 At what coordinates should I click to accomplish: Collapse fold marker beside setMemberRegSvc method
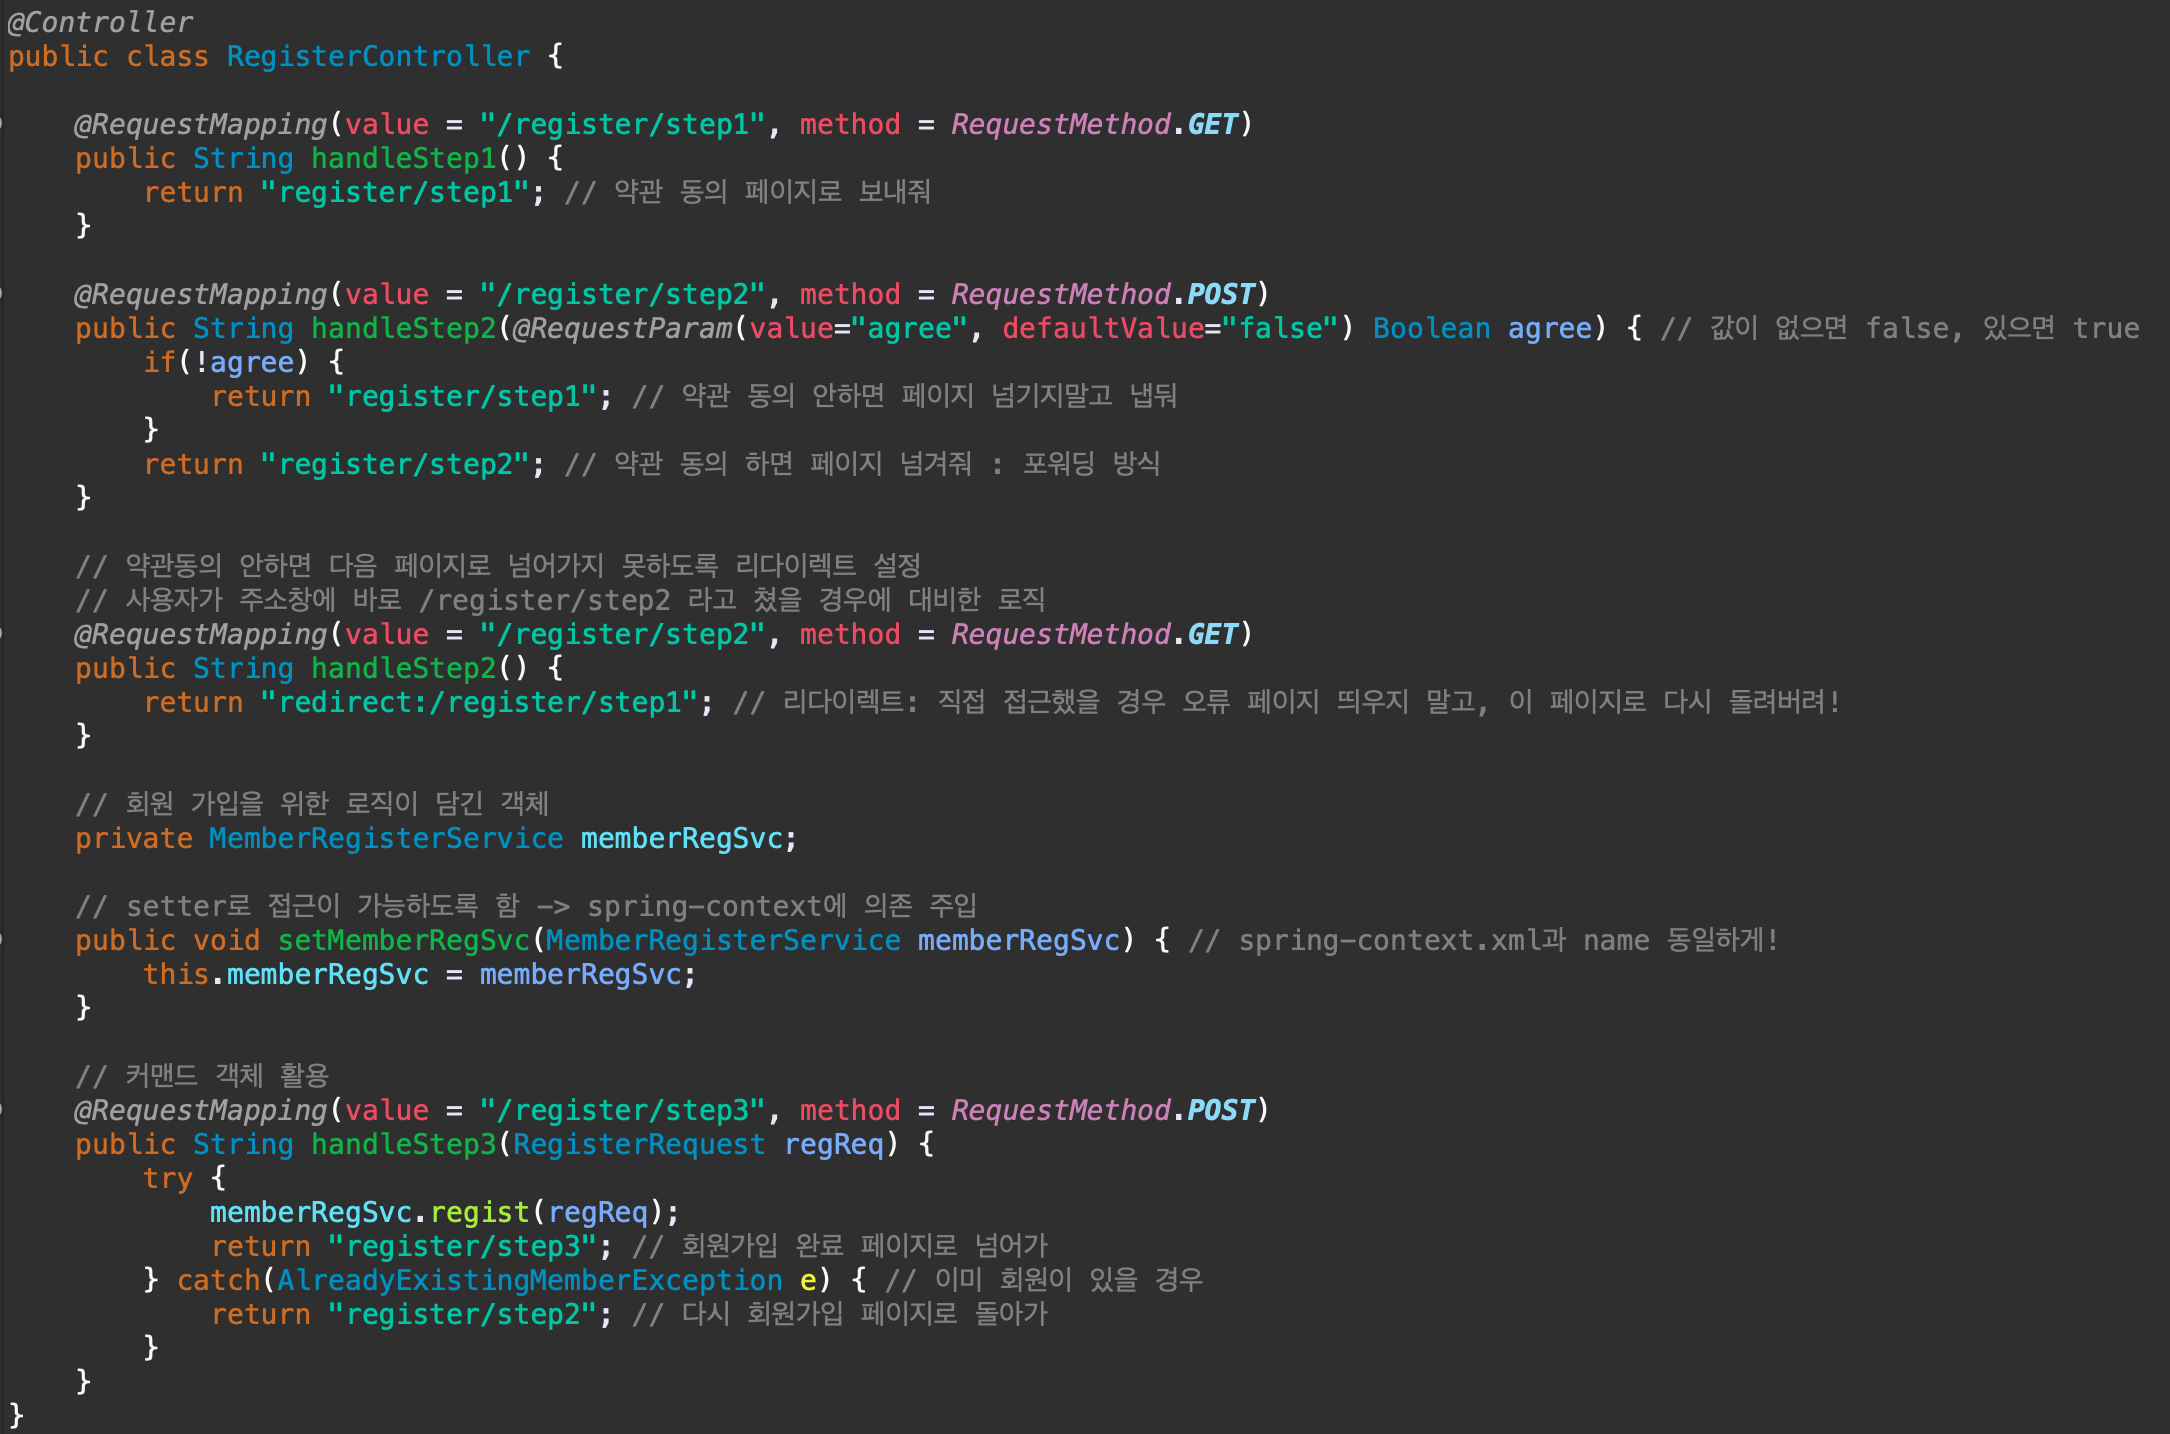2,940
